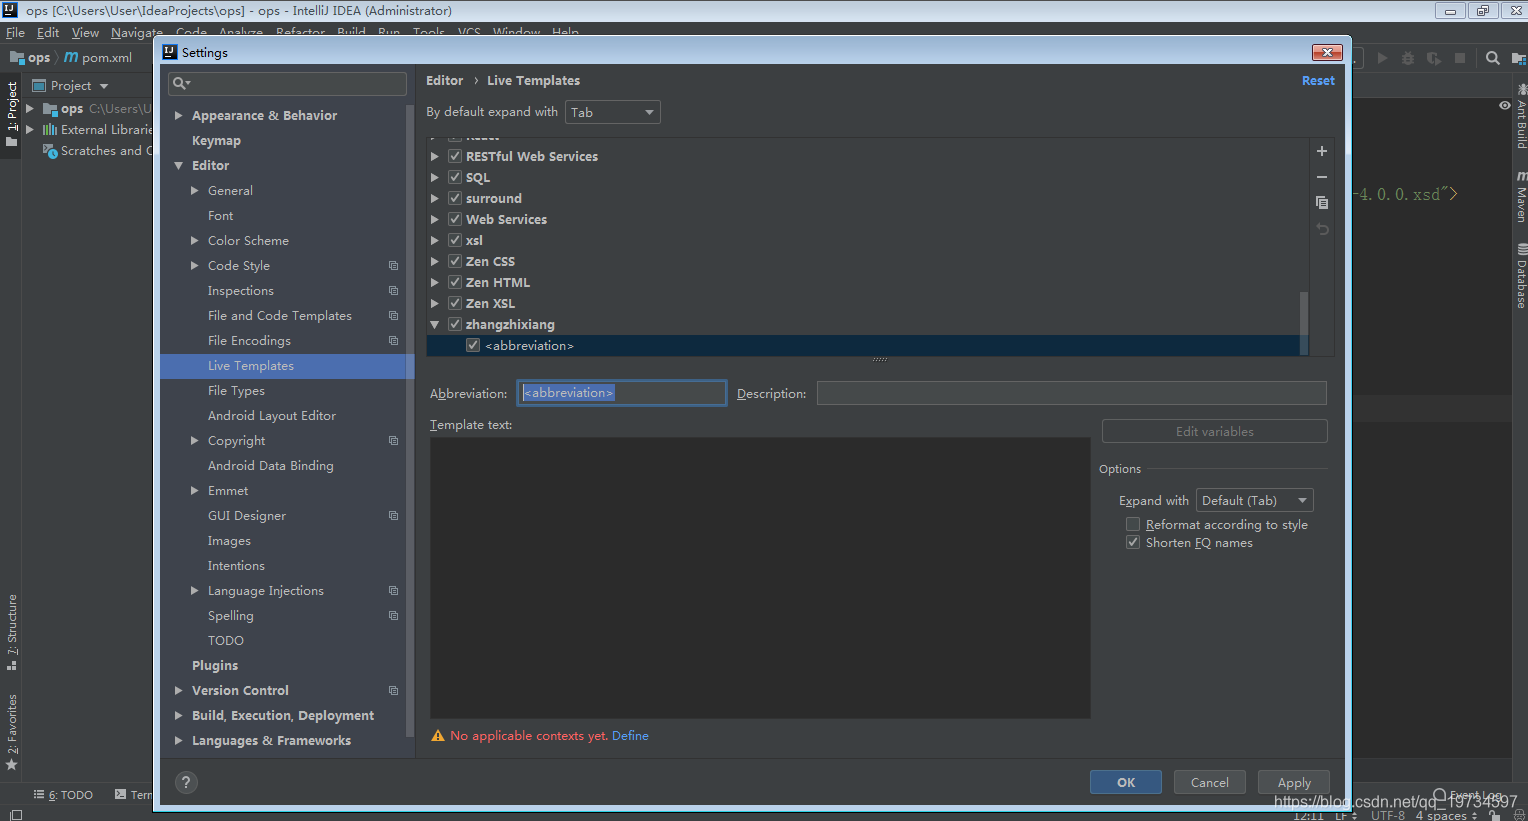Screen dimensions: 1528x821
Task: Open the Database tool window stripe
Action: click(1521, 276)
